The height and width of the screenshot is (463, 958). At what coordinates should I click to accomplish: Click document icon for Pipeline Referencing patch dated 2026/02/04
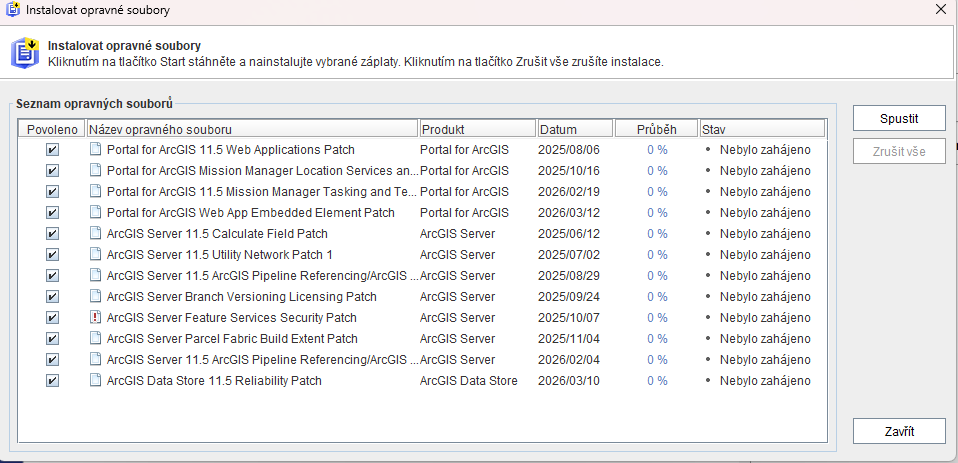pos(95,359)
